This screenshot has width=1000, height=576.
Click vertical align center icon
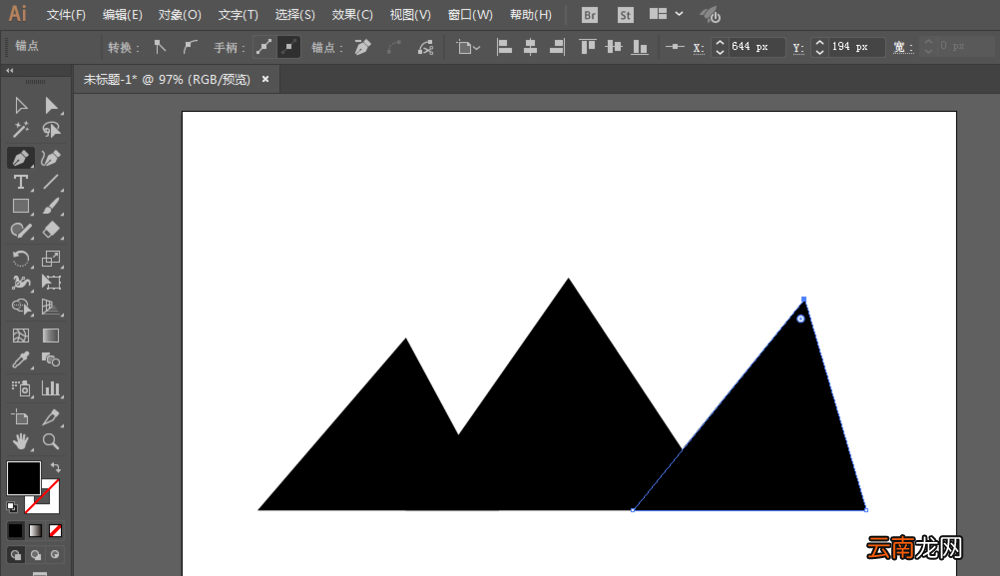pos(614,47)
